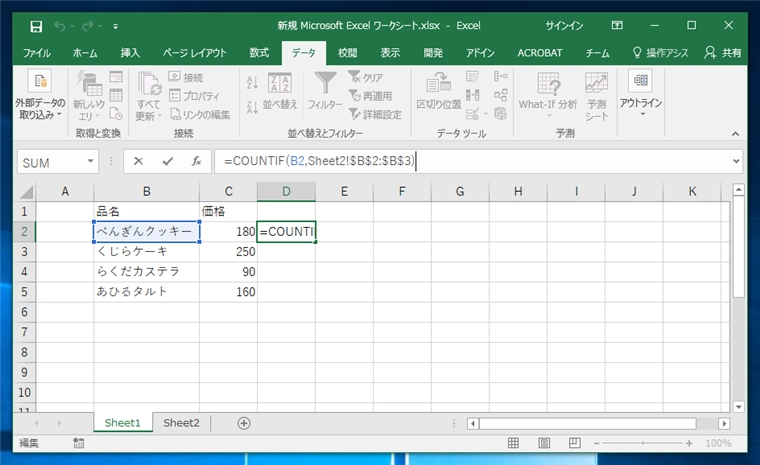Click the 再適用 filter button
The height and width of the screenshot is (465, 760).
[370, 96]
